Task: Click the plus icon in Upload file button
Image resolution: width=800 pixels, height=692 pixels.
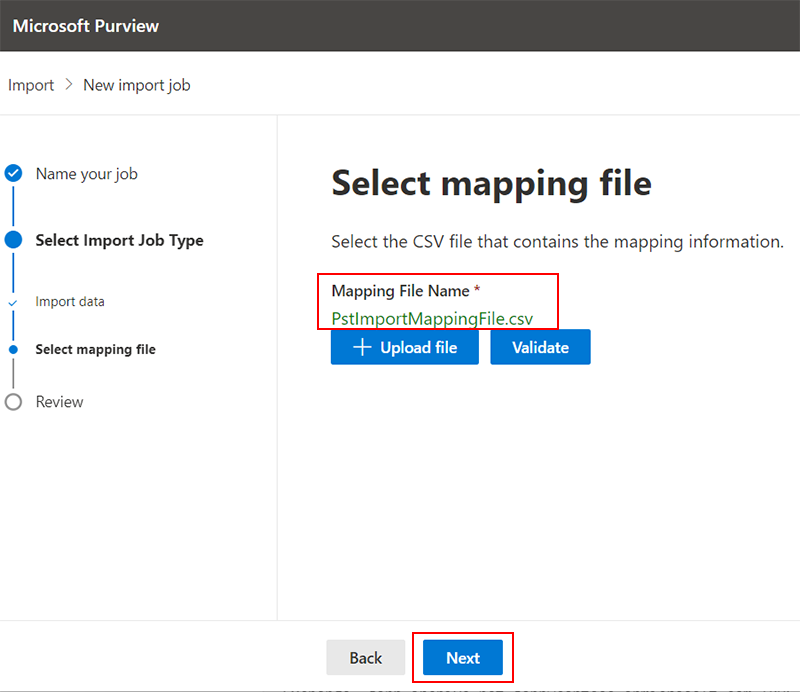Action: coord(363,347)
